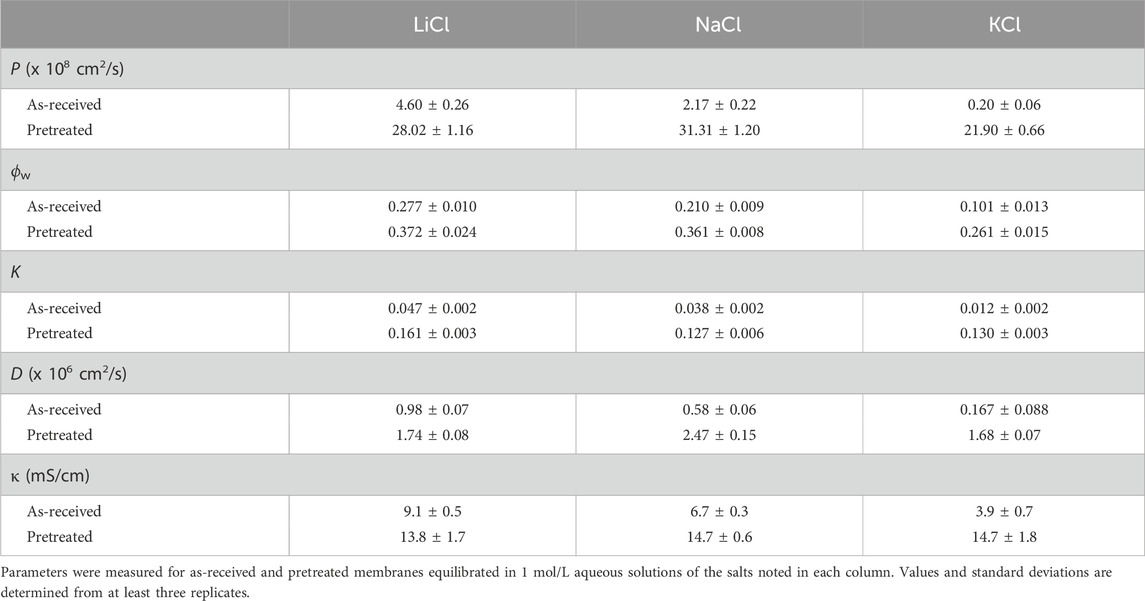
Task: Click the NaCl column header
Action: tap(718, 24)
